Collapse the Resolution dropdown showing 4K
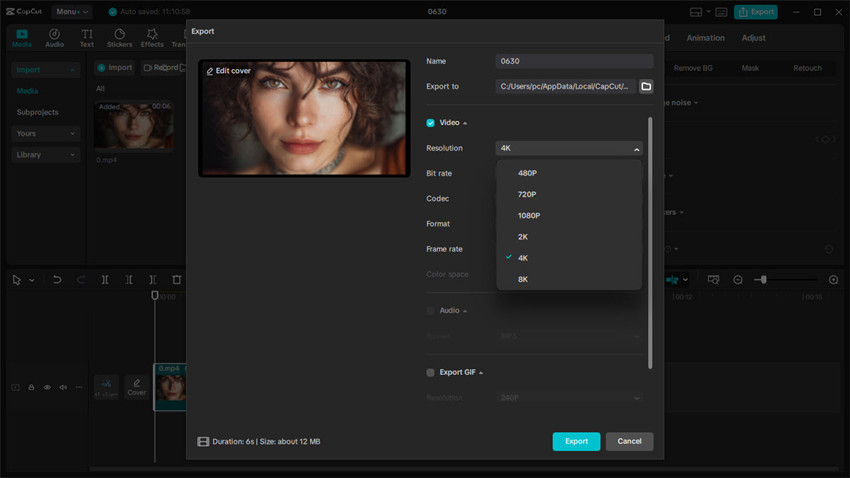850x478 pixels. (x=569, y=148)
